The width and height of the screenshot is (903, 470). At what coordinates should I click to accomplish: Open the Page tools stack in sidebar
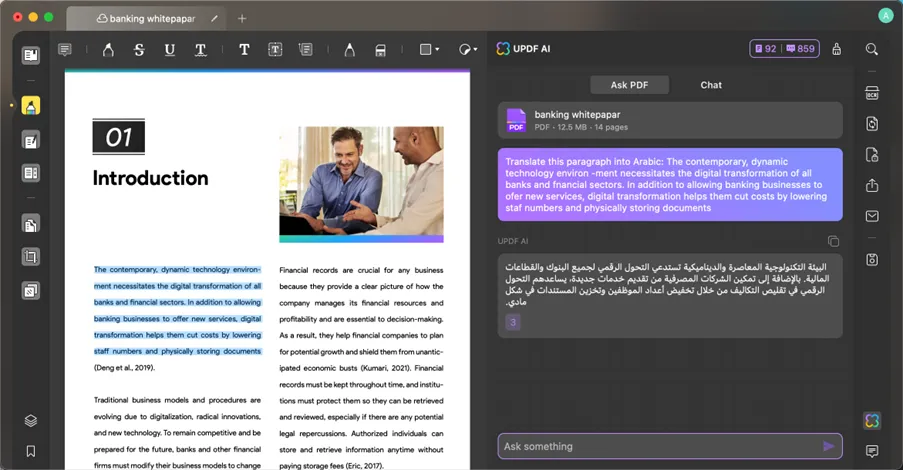click(31, 290)
